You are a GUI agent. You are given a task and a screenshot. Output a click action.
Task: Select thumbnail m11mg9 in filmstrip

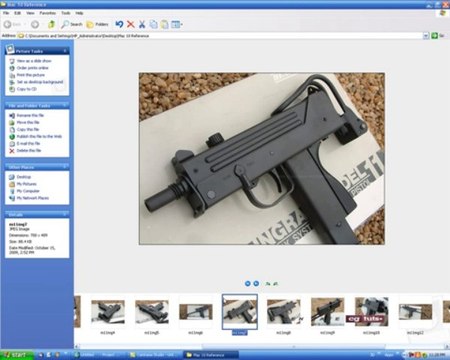pyautogui.click(x=327, y=315)
